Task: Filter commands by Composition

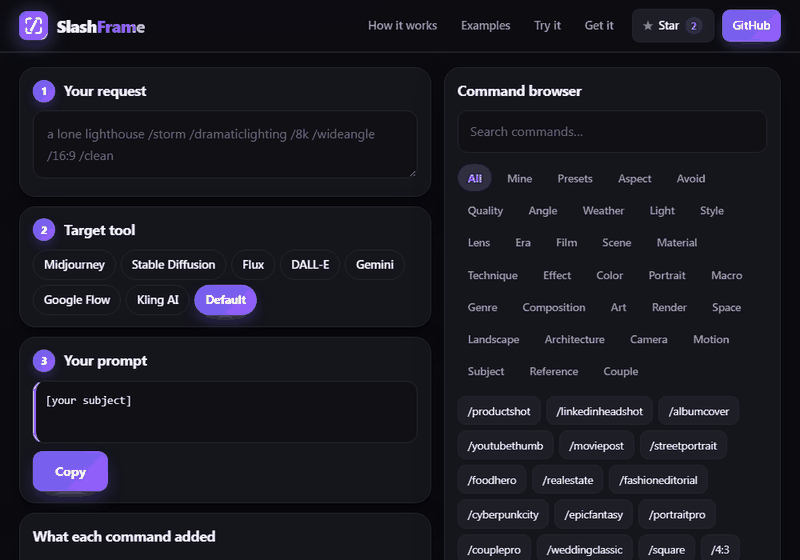Action: [x=554, y=308]
